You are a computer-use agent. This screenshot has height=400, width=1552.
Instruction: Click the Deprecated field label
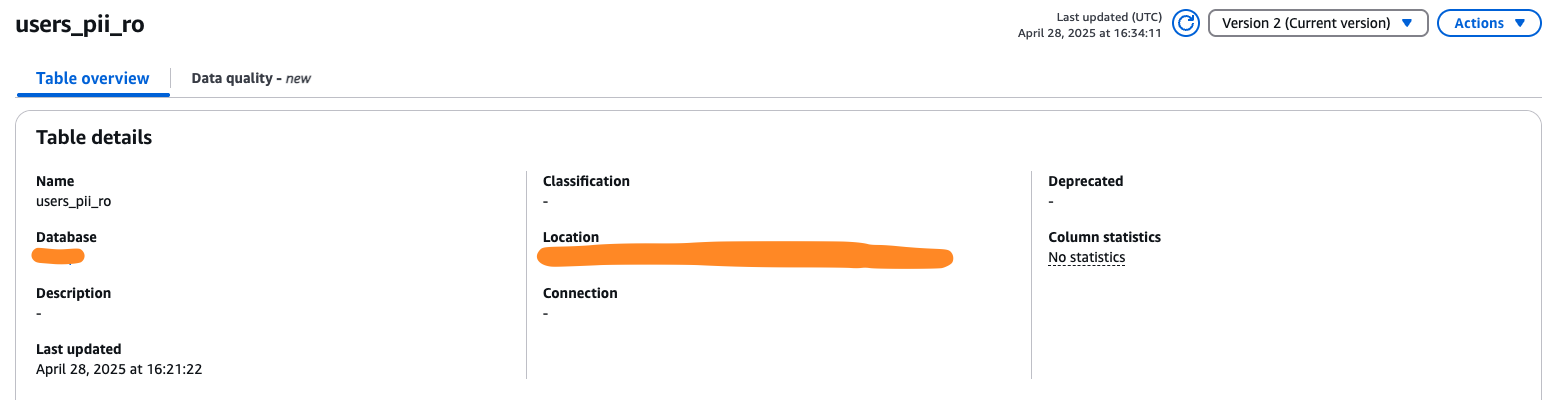[x=1085, y=182]
